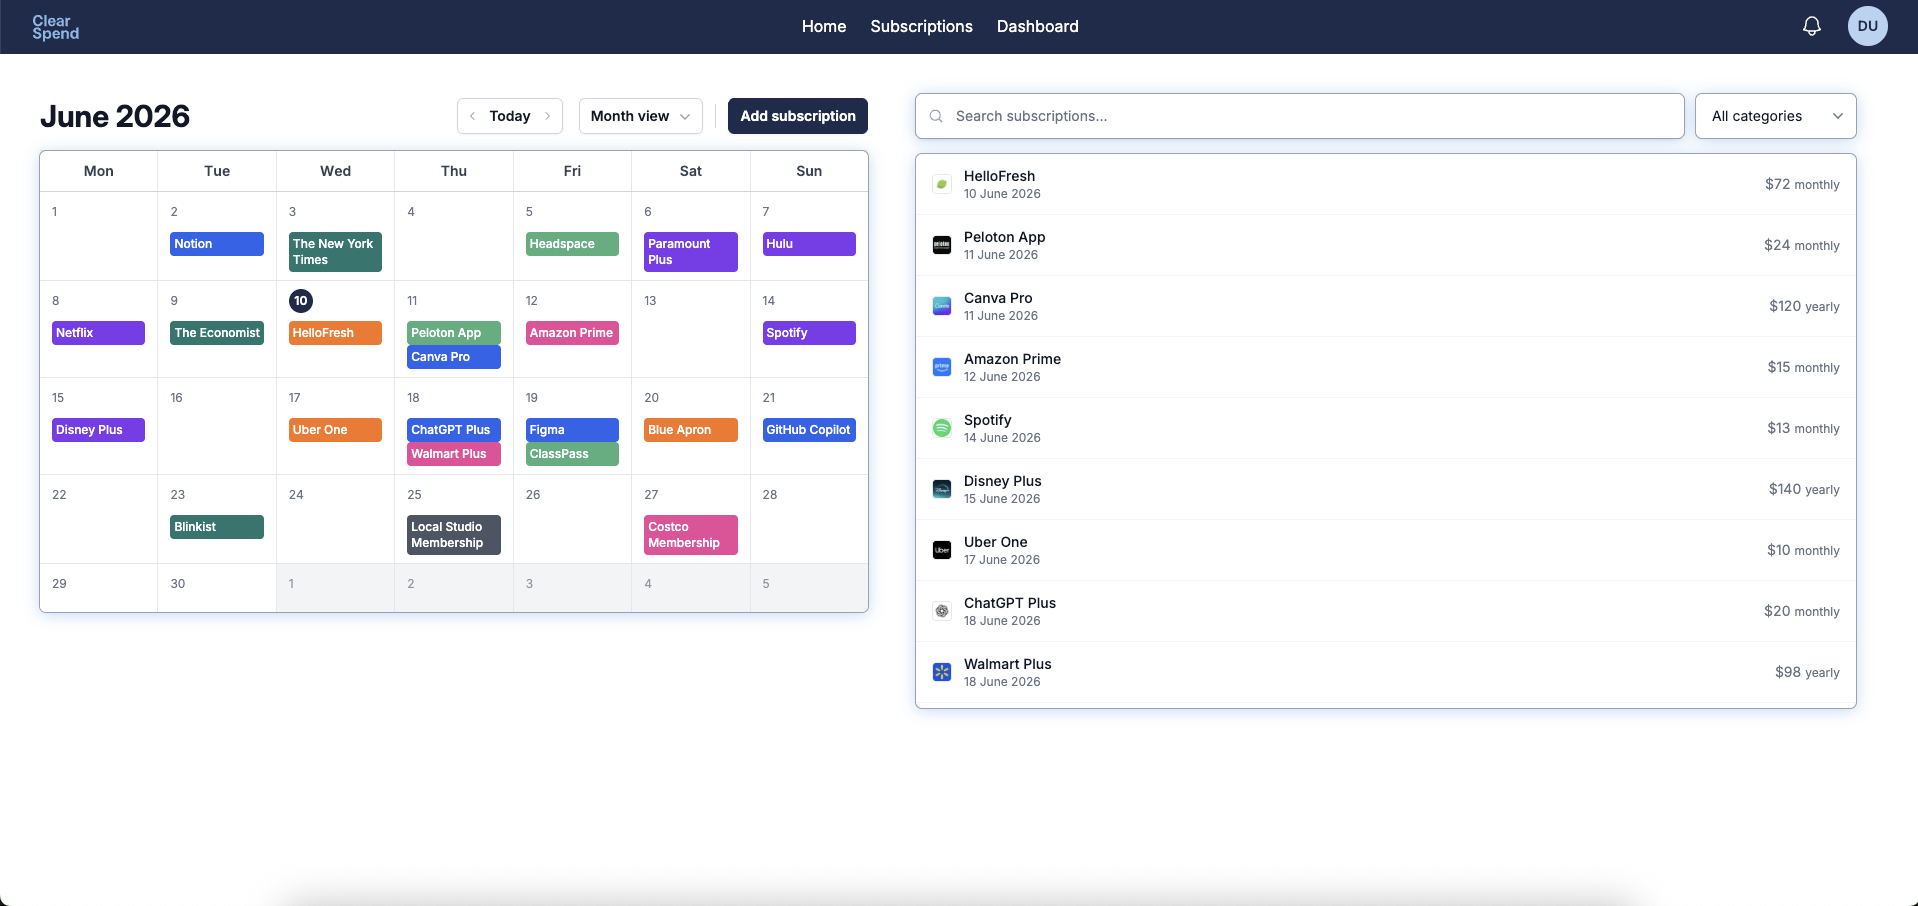The width and height of the screenshot is (1918, 906).
Task: Open the GitHub Copilot calendar event
Action: 809,430
